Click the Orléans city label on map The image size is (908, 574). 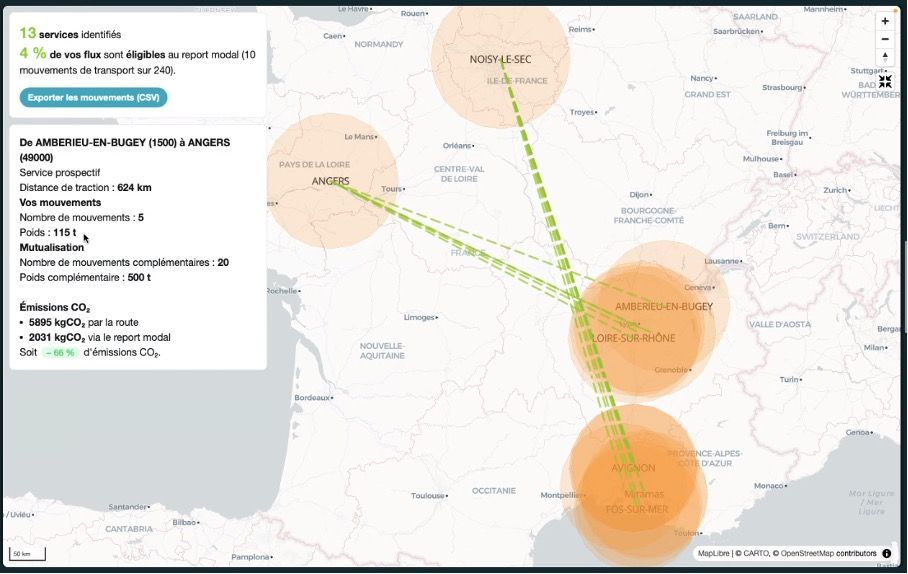tap(457, 145)
